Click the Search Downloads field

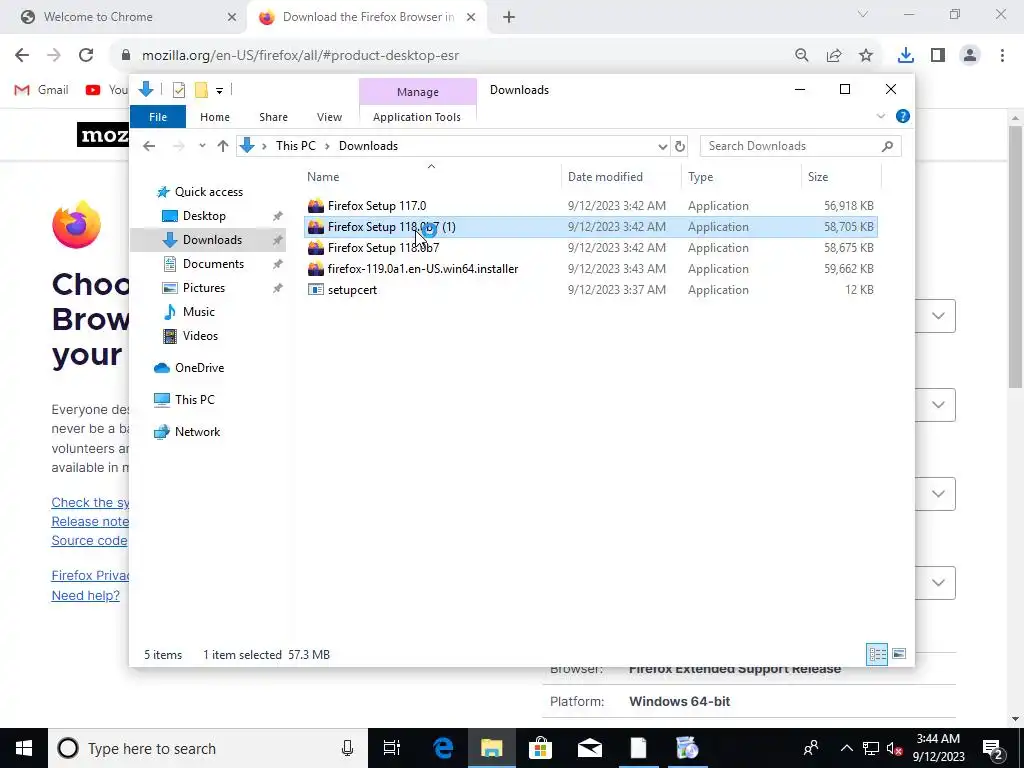point(801,146)
